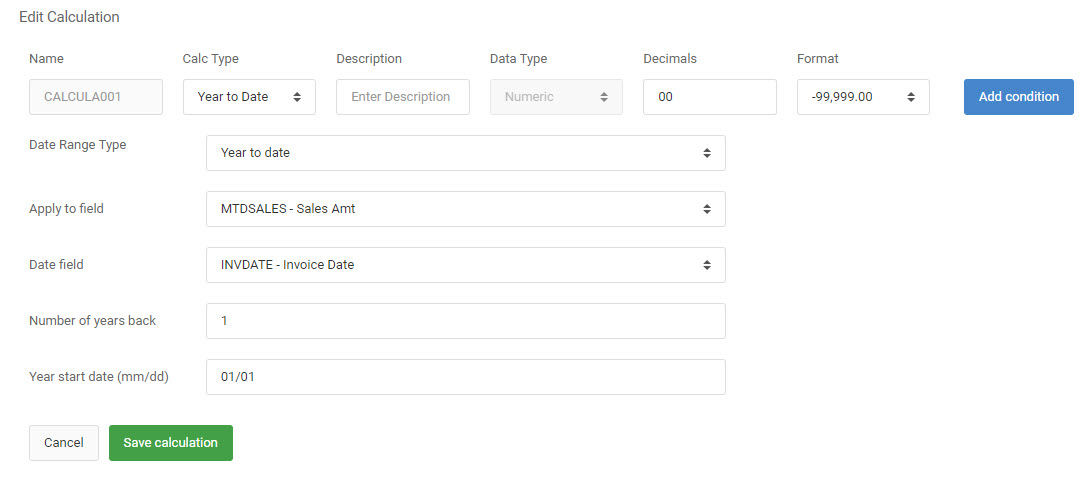1089x478 pixels.
Task: Click the Data Type arrow icon
Action: (604, 97)
